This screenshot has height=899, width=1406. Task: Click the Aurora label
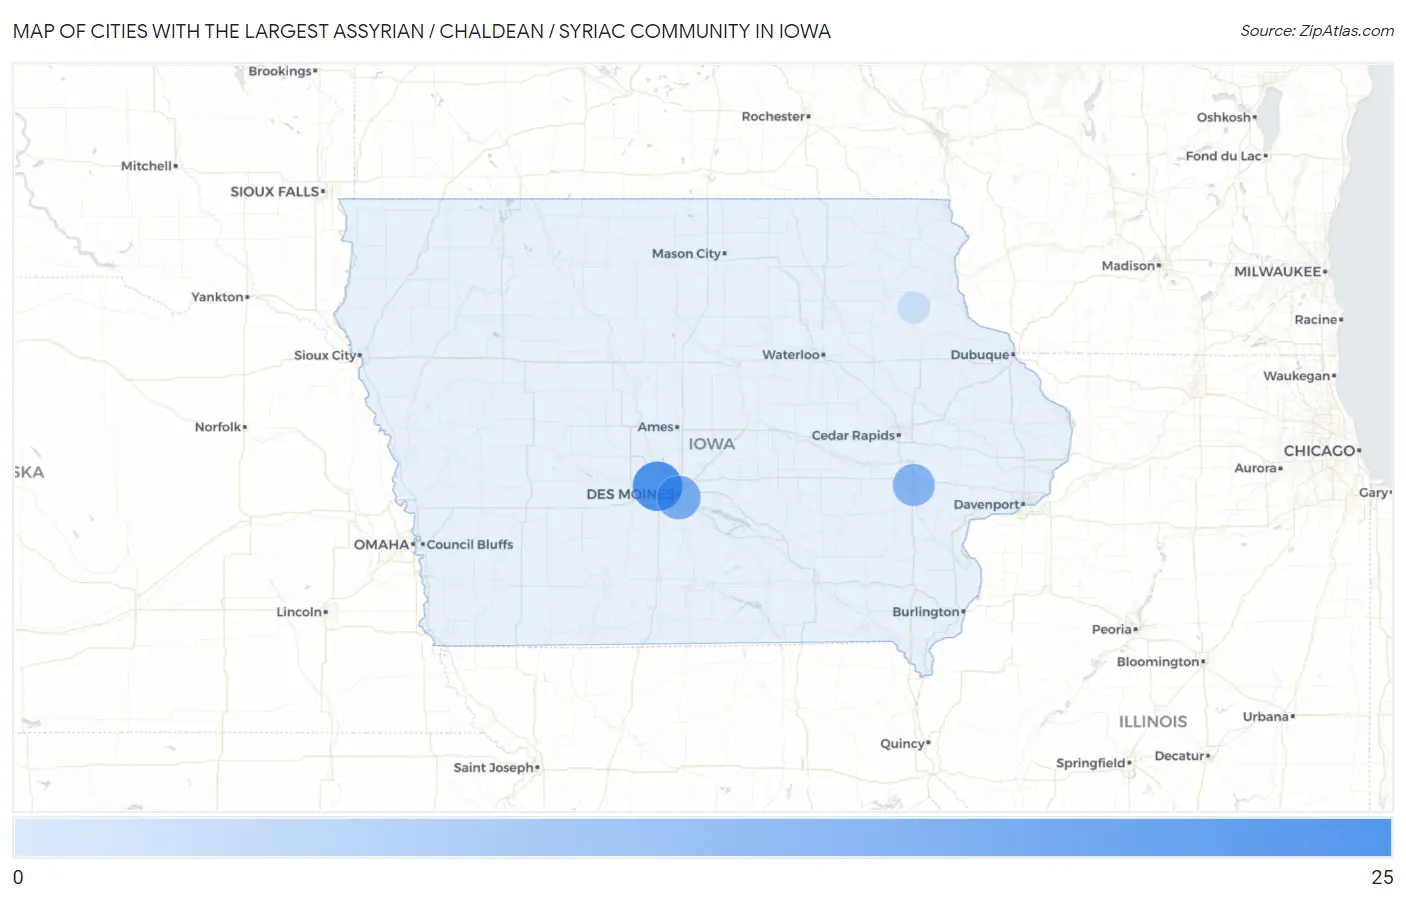(1256, 468)
